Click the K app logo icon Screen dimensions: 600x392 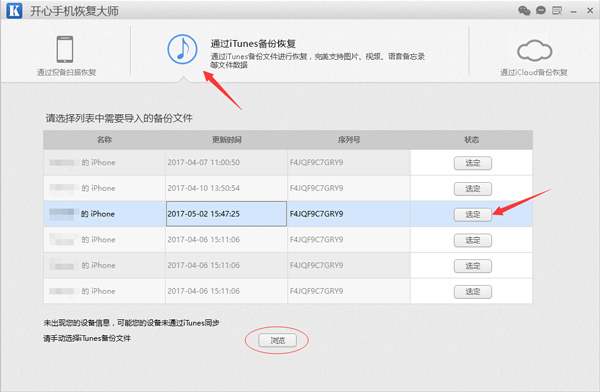coord(14,10)
